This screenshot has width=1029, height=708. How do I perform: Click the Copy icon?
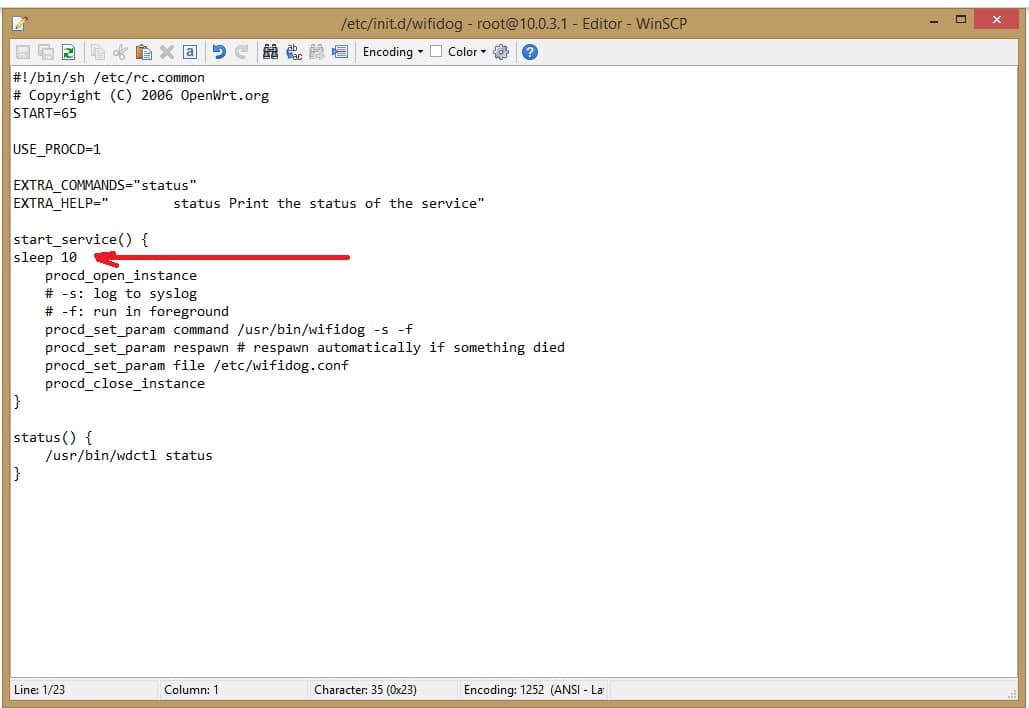click(x=99, y=52)
